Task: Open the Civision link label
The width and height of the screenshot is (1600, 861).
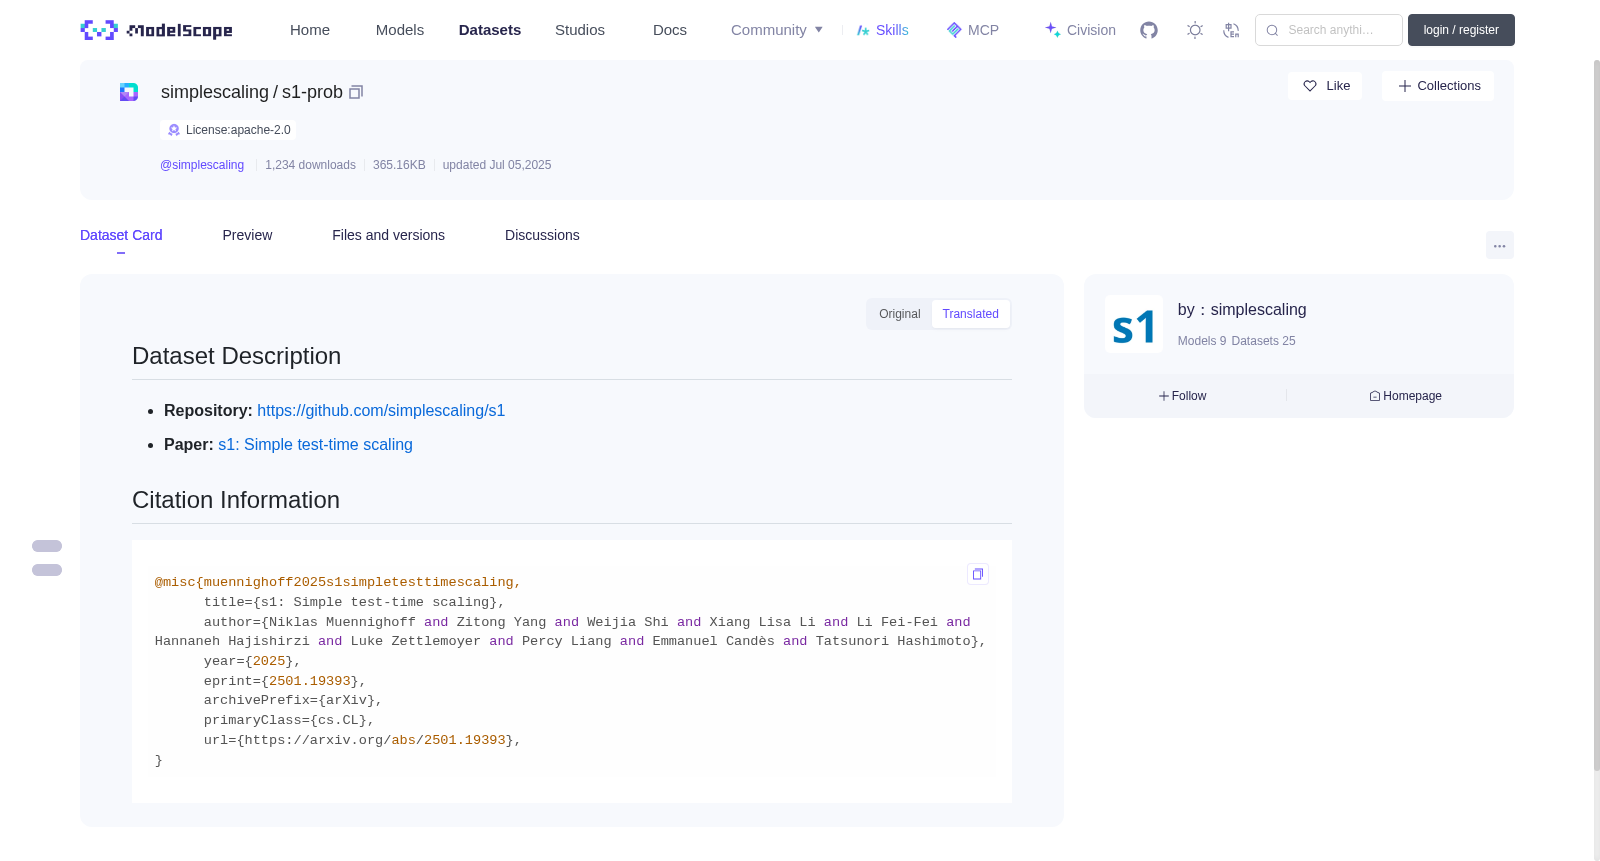Action: tap(1091, 30)
